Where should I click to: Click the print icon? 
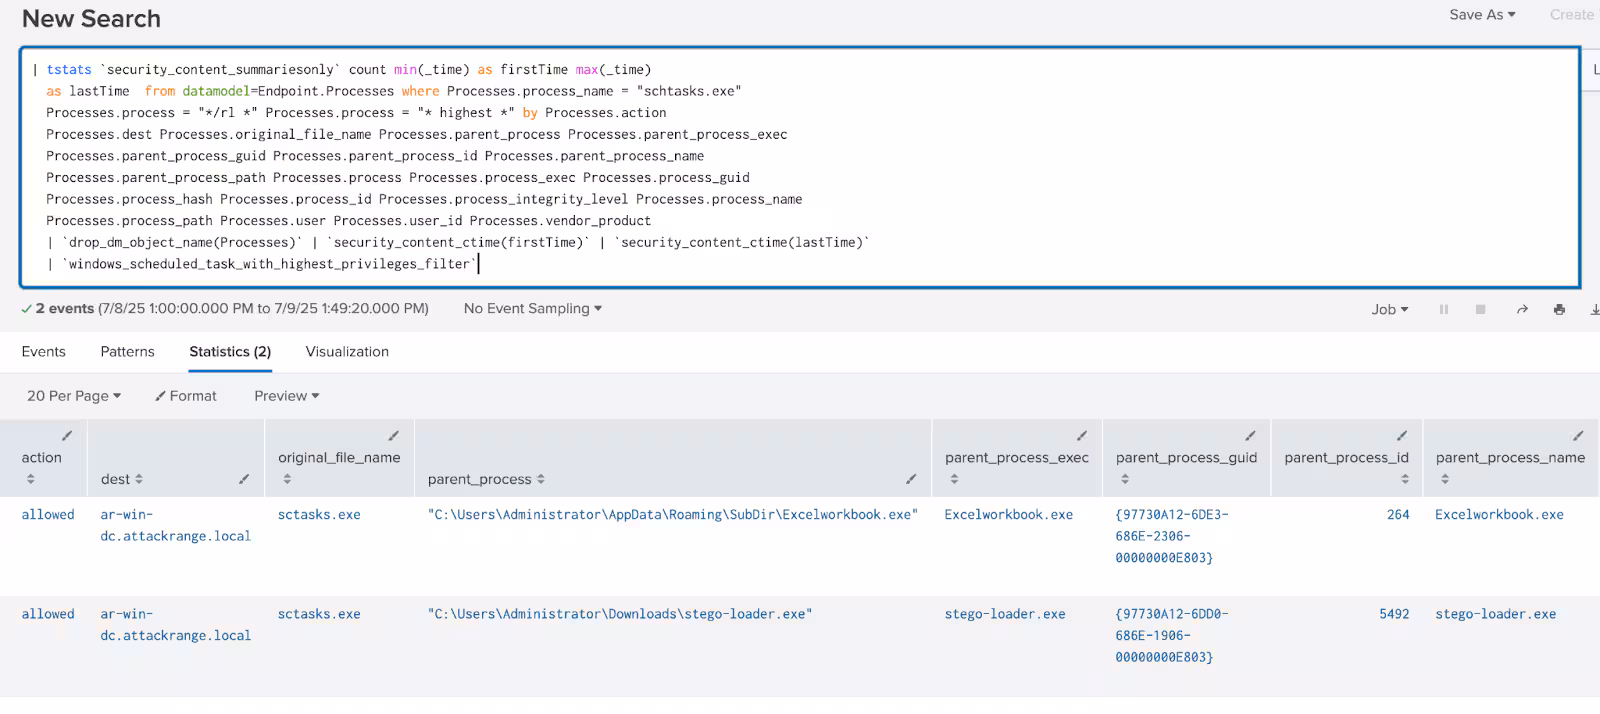(1559, 310)
